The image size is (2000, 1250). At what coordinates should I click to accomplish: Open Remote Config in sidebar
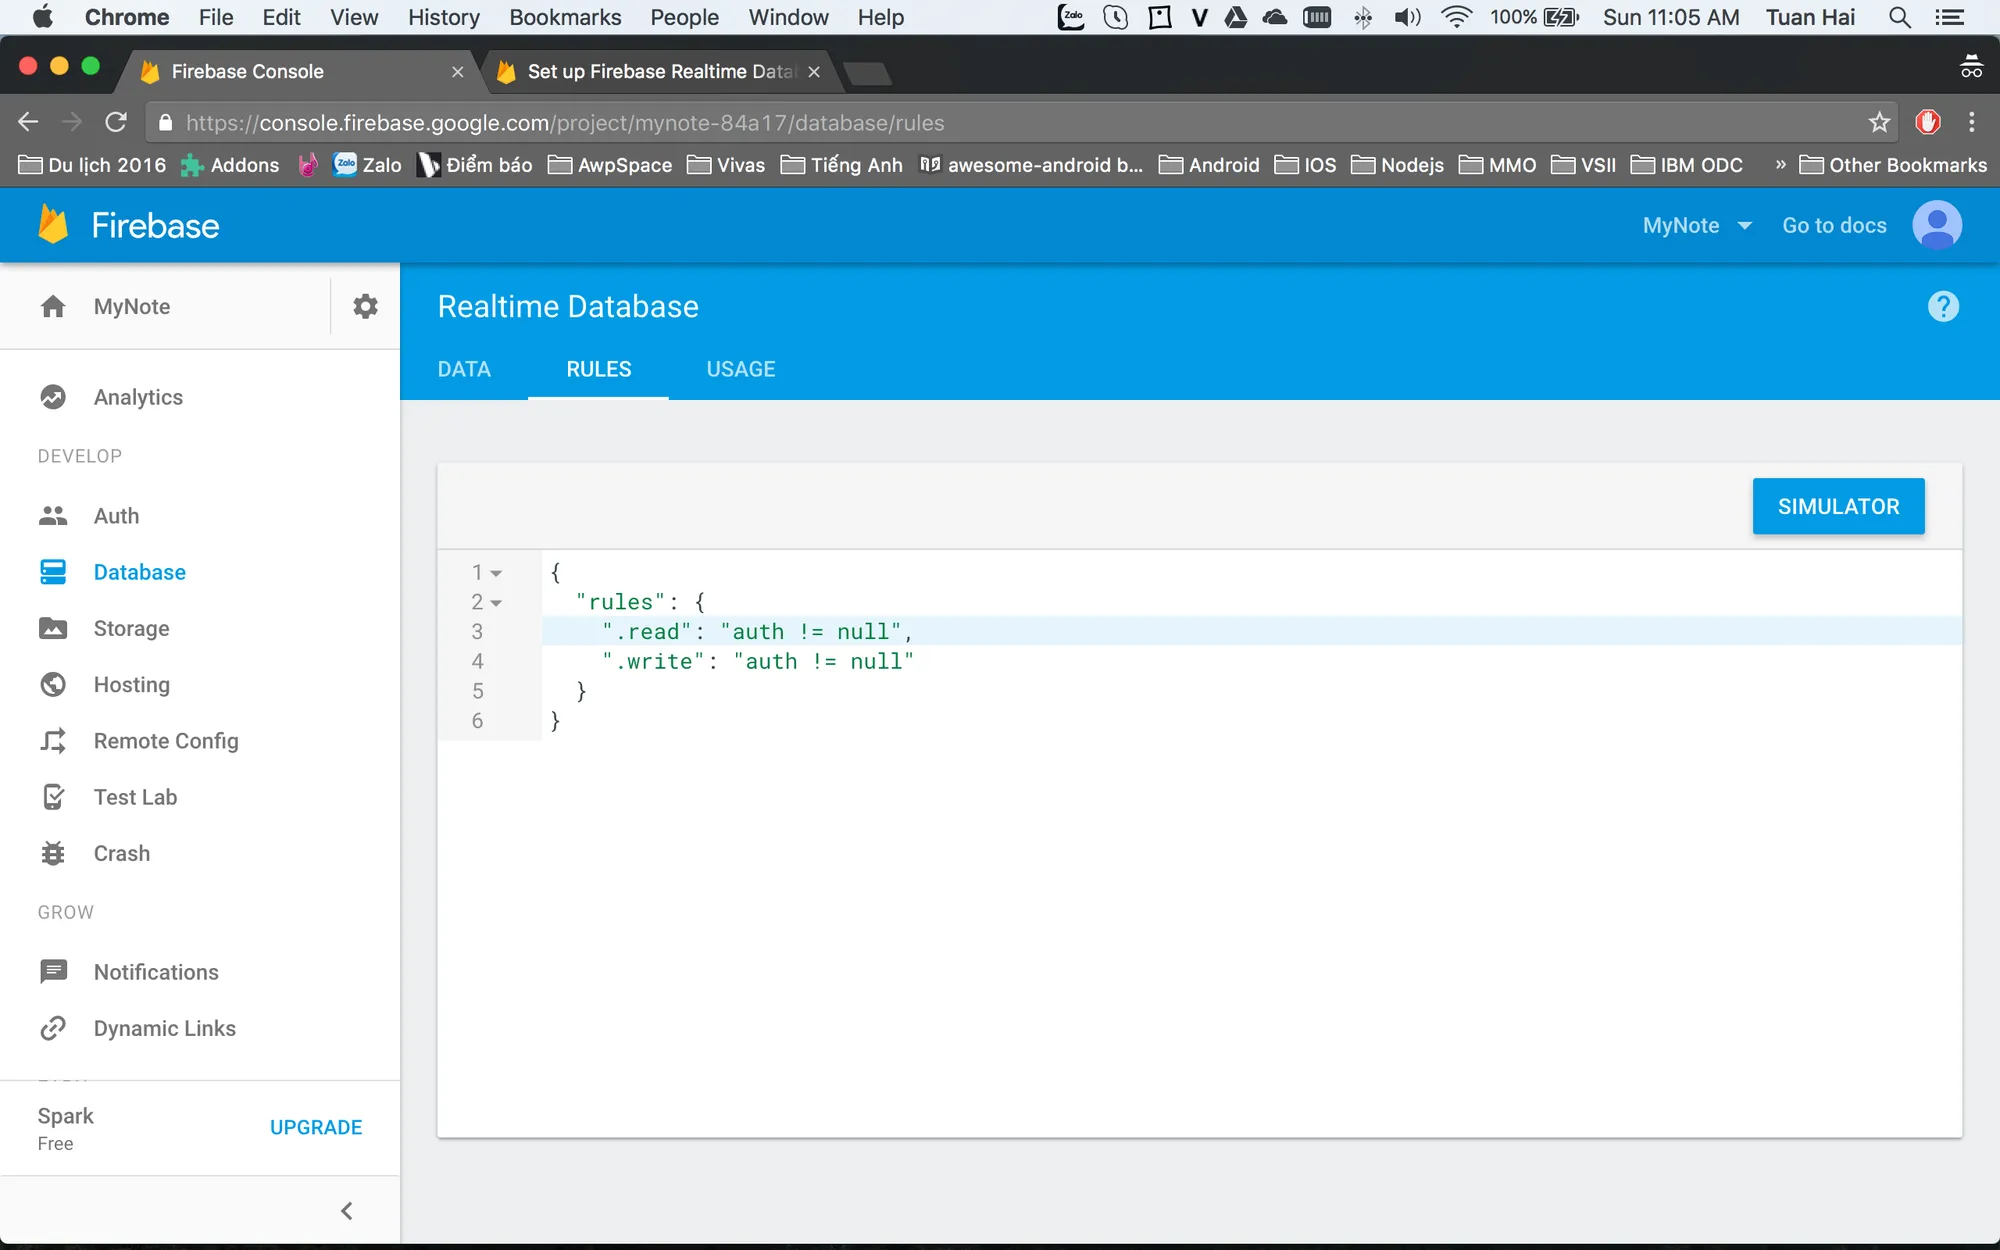point(165,741)
